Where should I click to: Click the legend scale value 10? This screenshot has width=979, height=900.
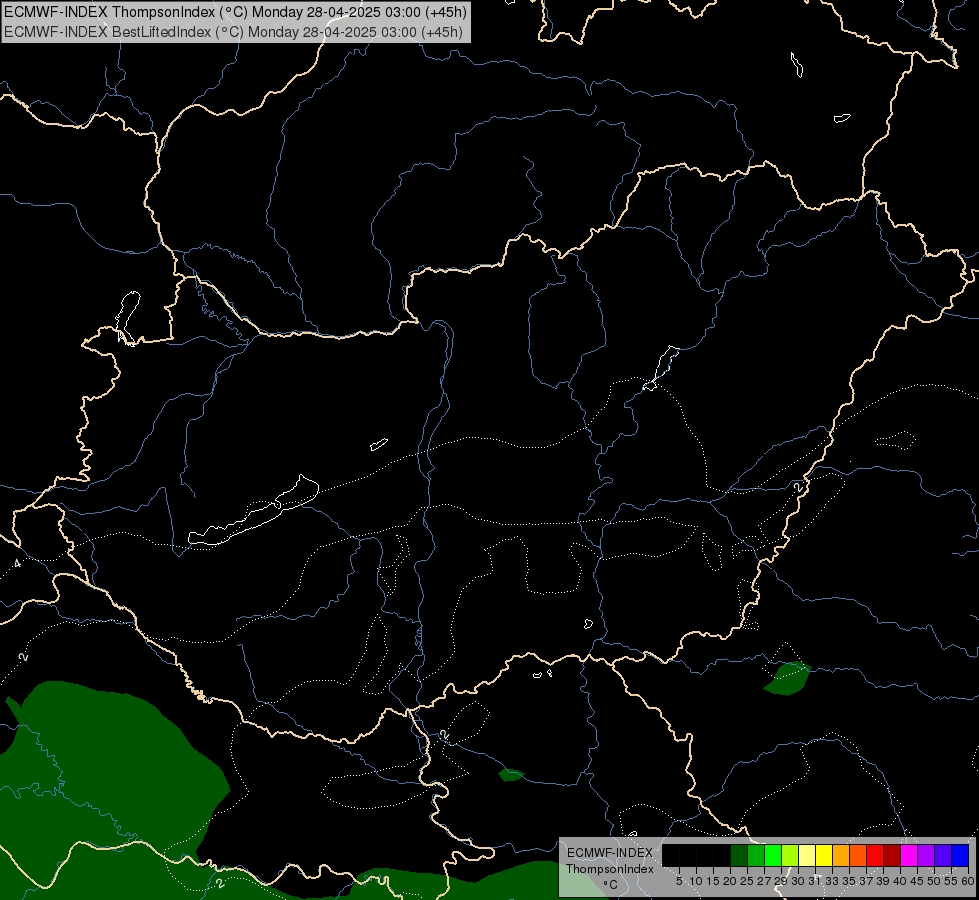coord(696,881)
